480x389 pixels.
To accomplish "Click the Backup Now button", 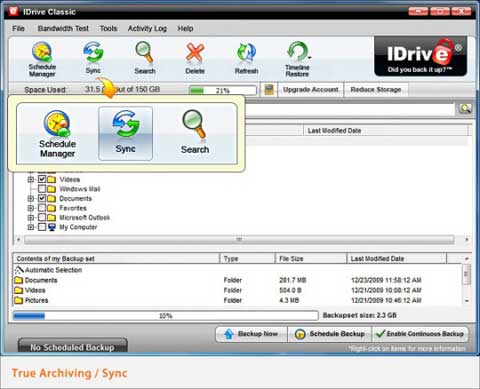I will click(x=252, y=334).
